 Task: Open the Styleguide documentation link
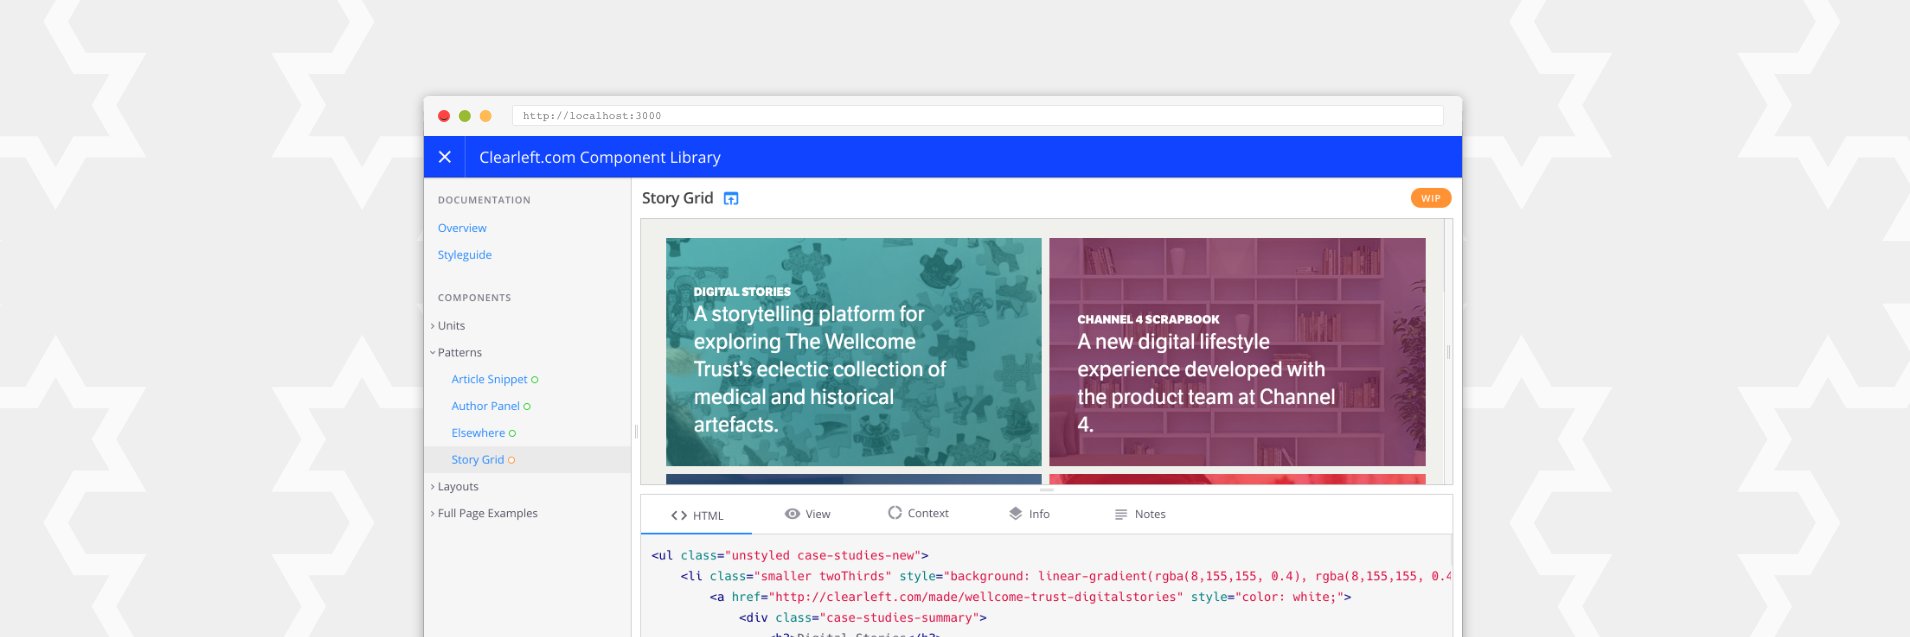click(x=465, y=255)
